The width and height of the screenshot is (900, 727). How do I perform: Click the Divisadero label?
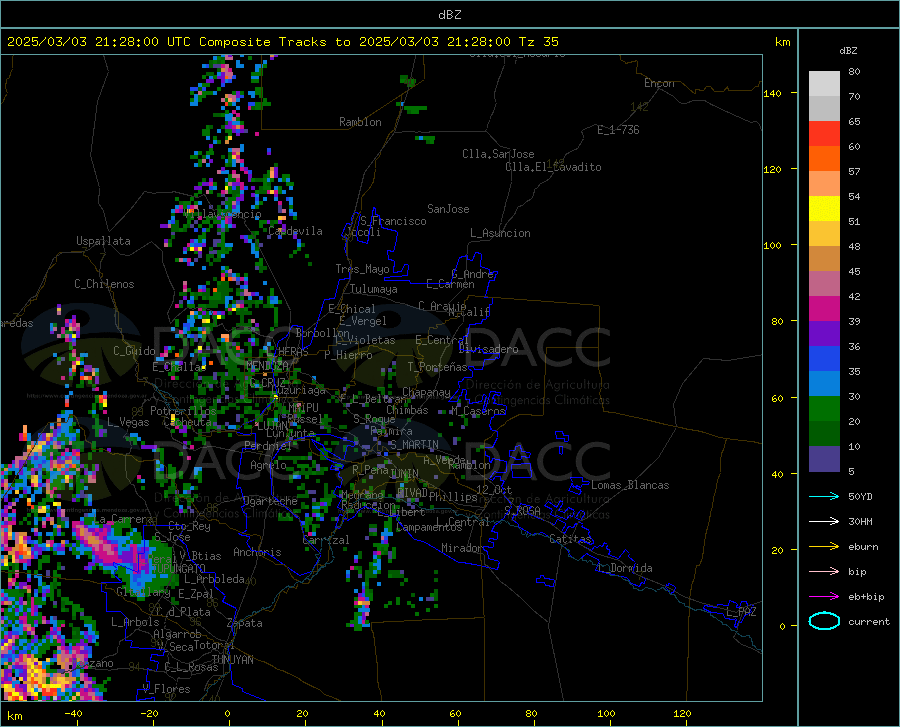pos(488,349)
